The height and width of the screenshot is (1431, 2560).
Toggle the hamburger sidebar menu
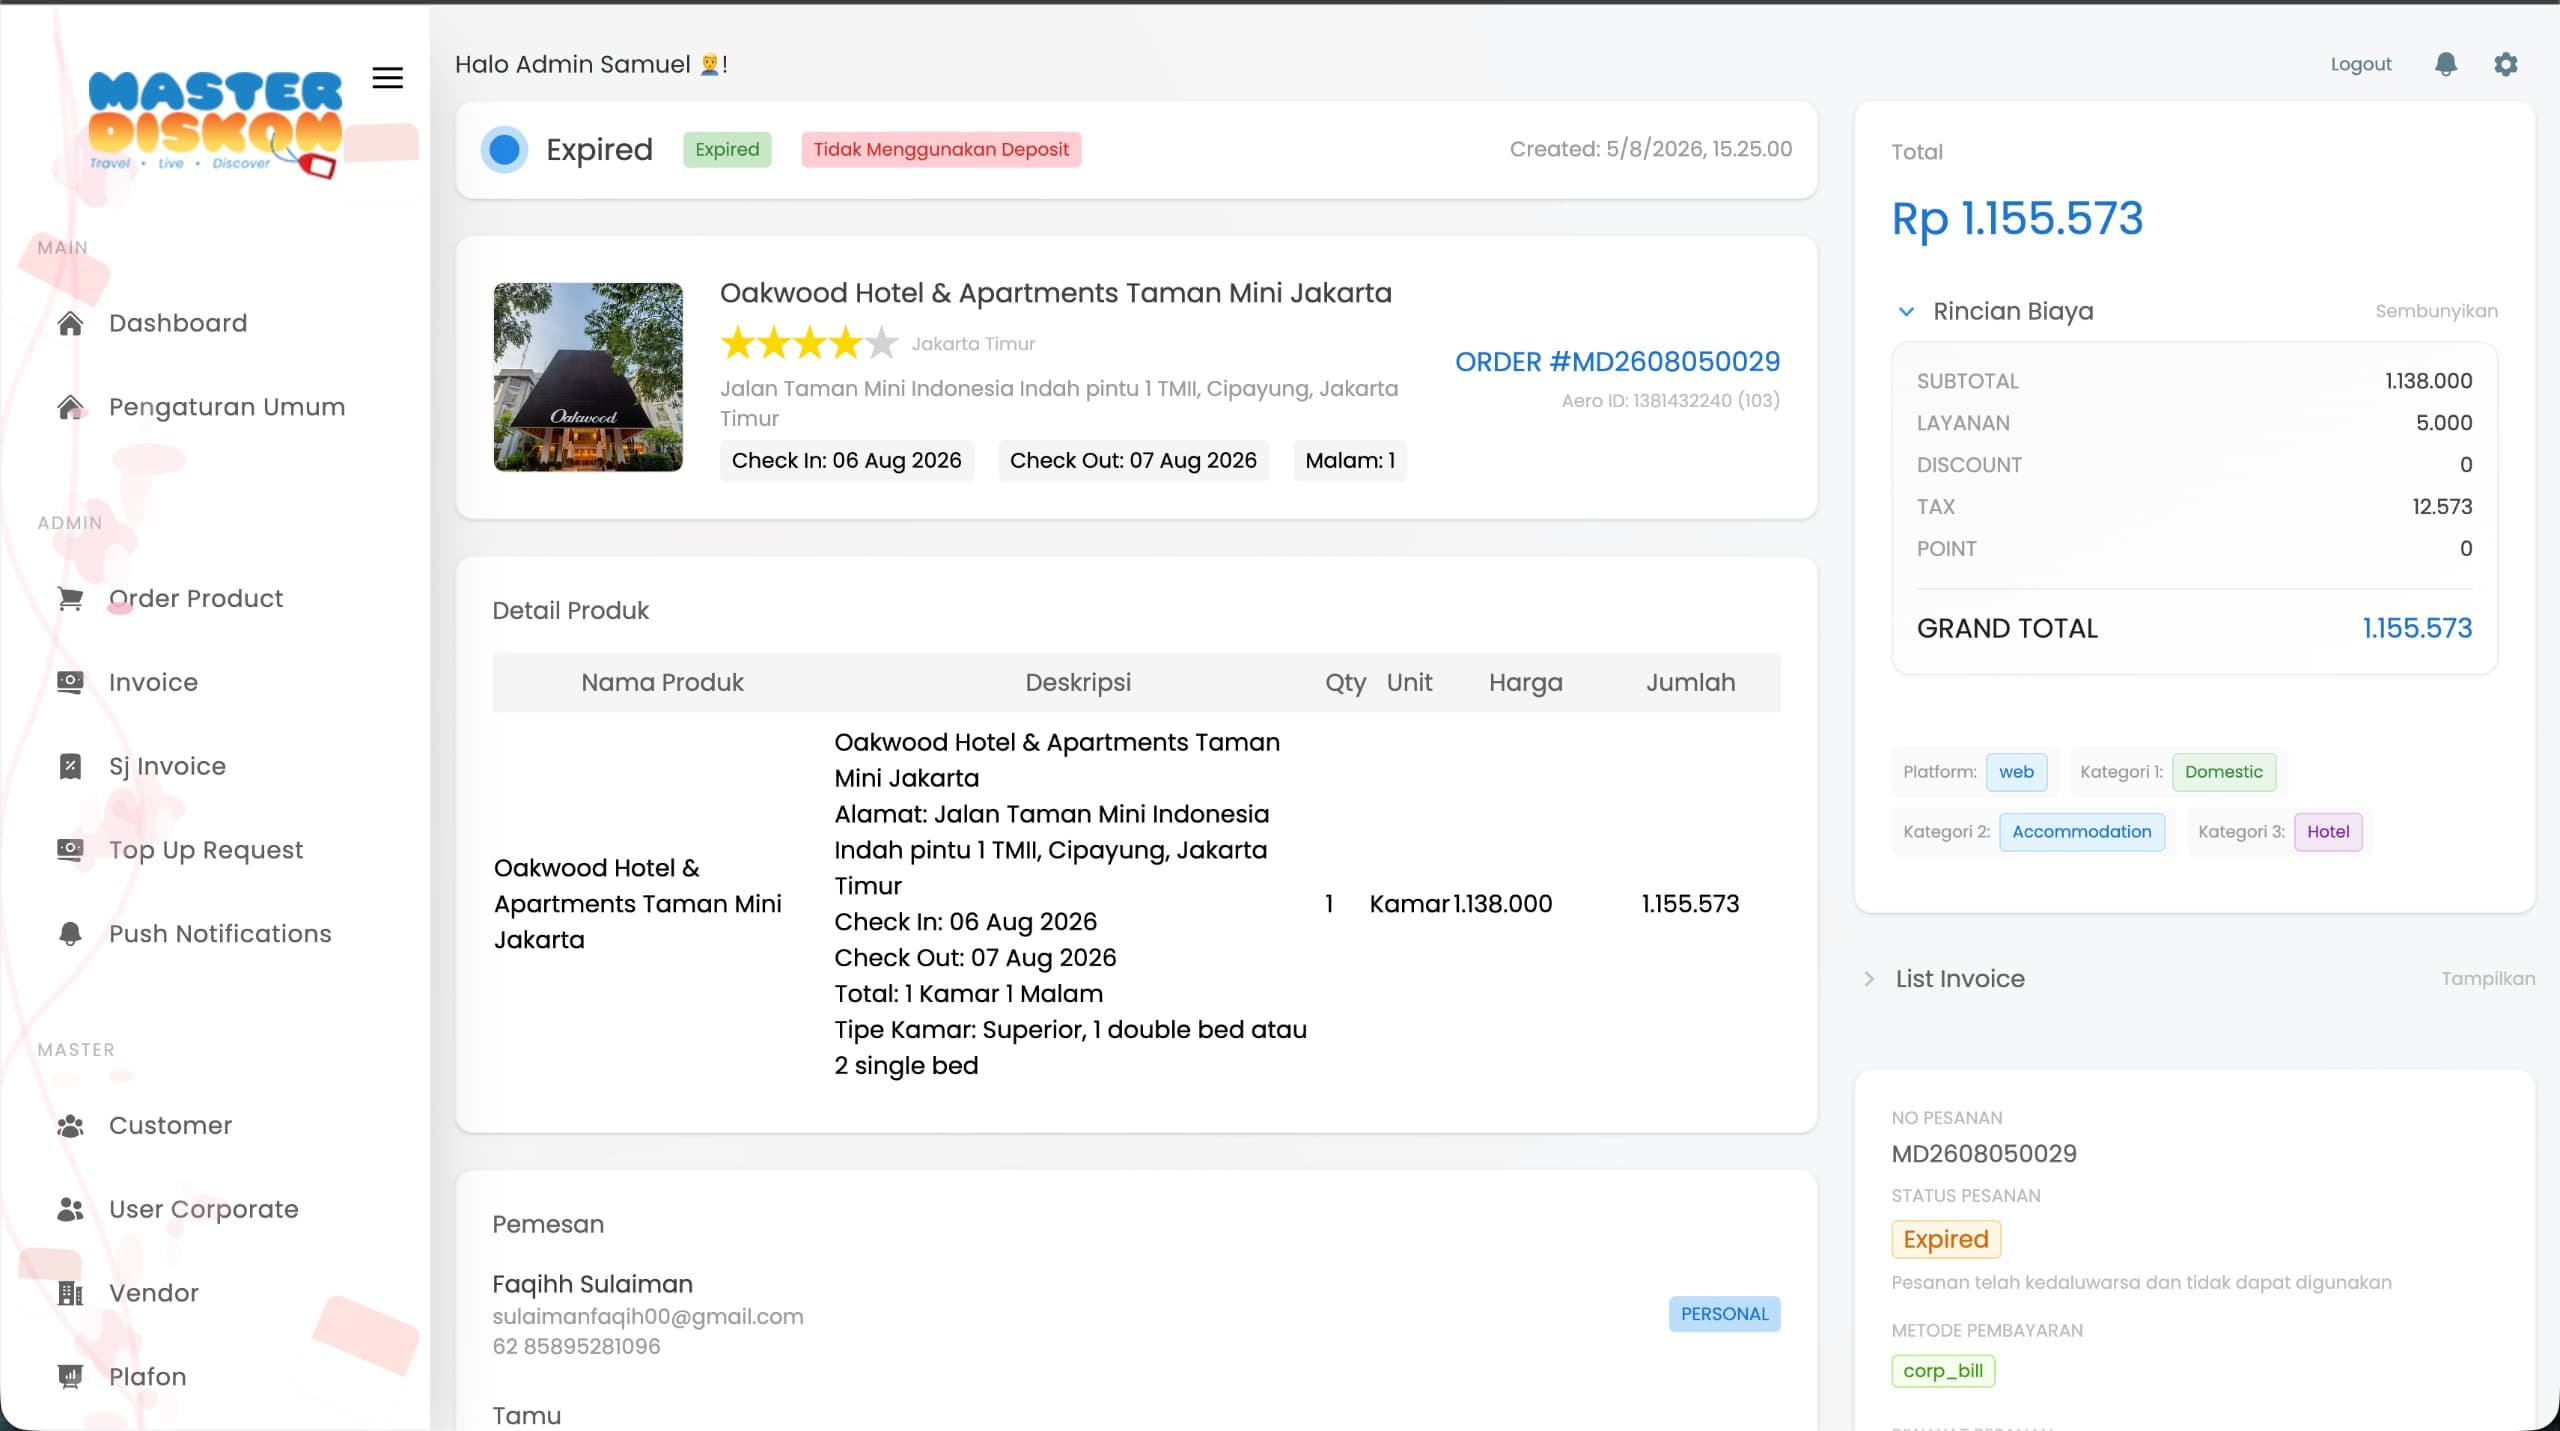[x=387, y=77]
